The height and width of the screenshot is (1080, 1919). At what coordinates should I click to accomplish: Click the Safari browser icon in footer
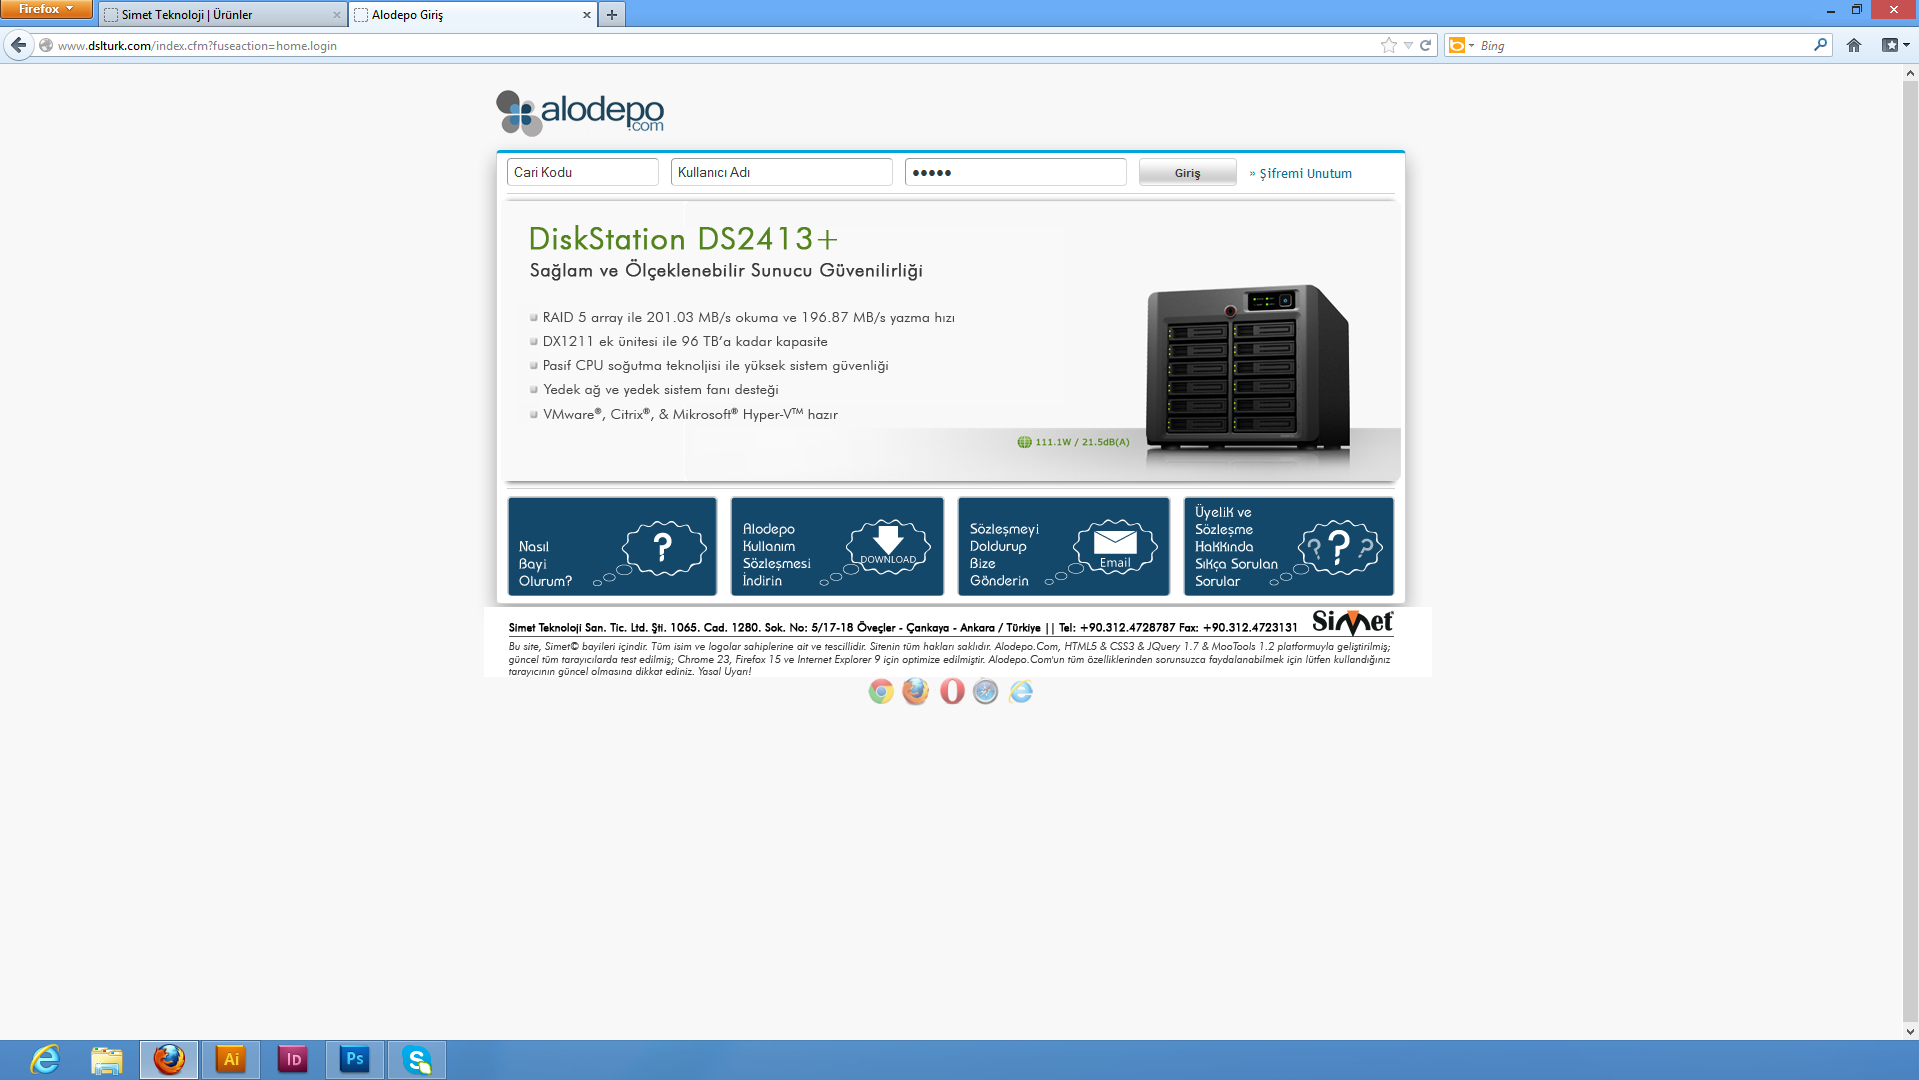click(x=985, y=691)
